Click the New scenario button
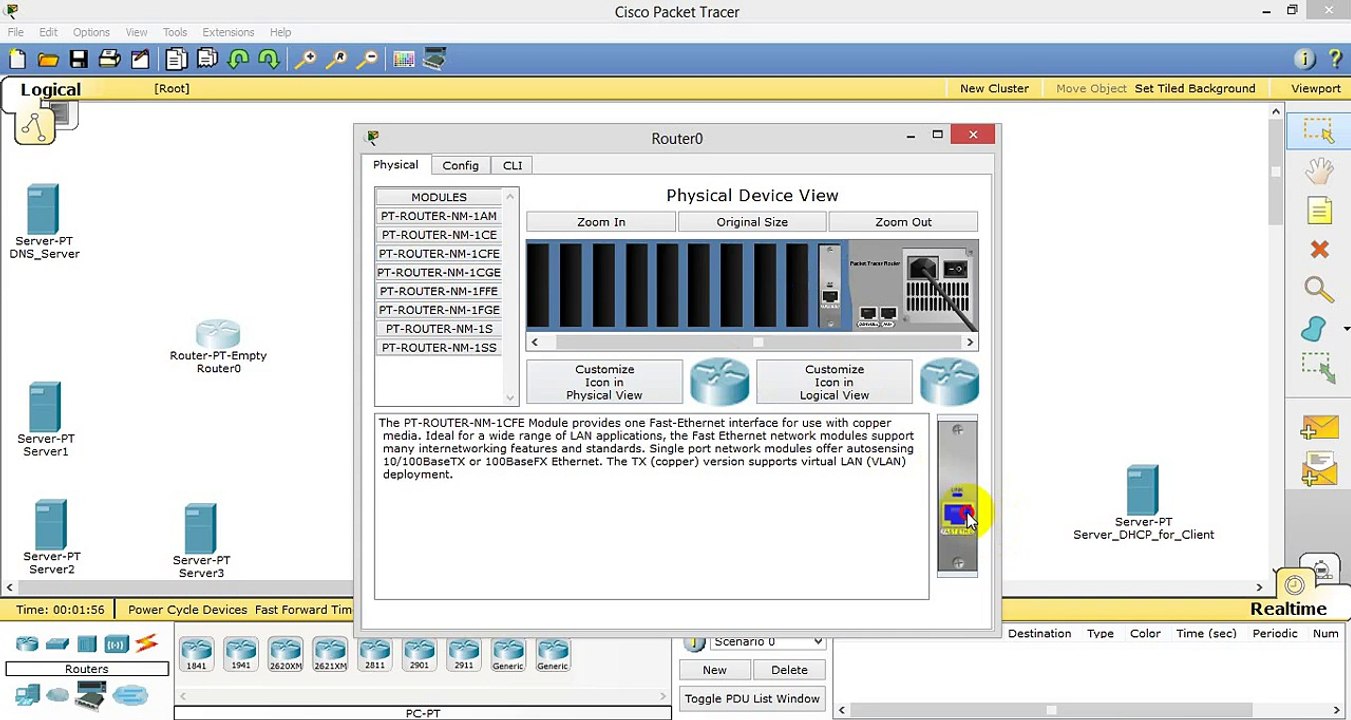The height and width of the screenshot is (720, 1351). pos(714,670)
